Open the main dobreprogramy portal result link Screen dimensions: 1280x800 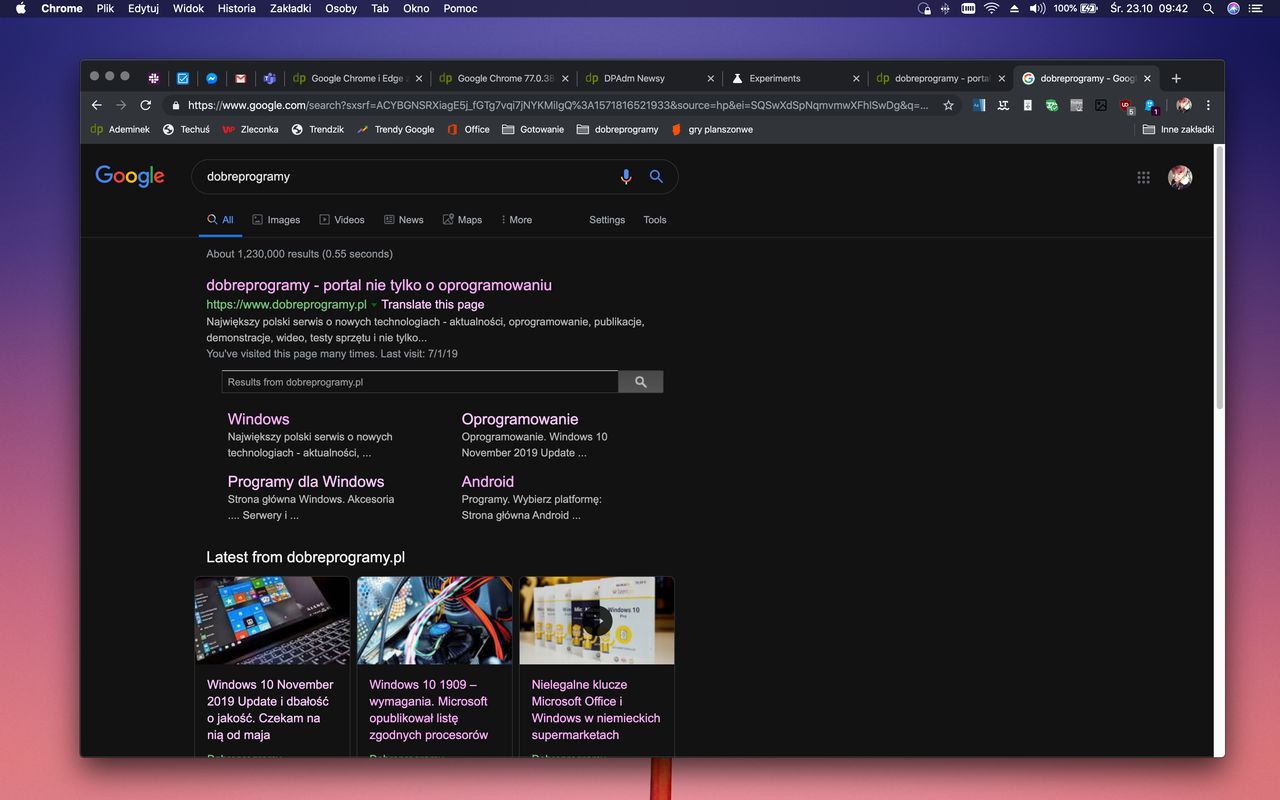379,285
